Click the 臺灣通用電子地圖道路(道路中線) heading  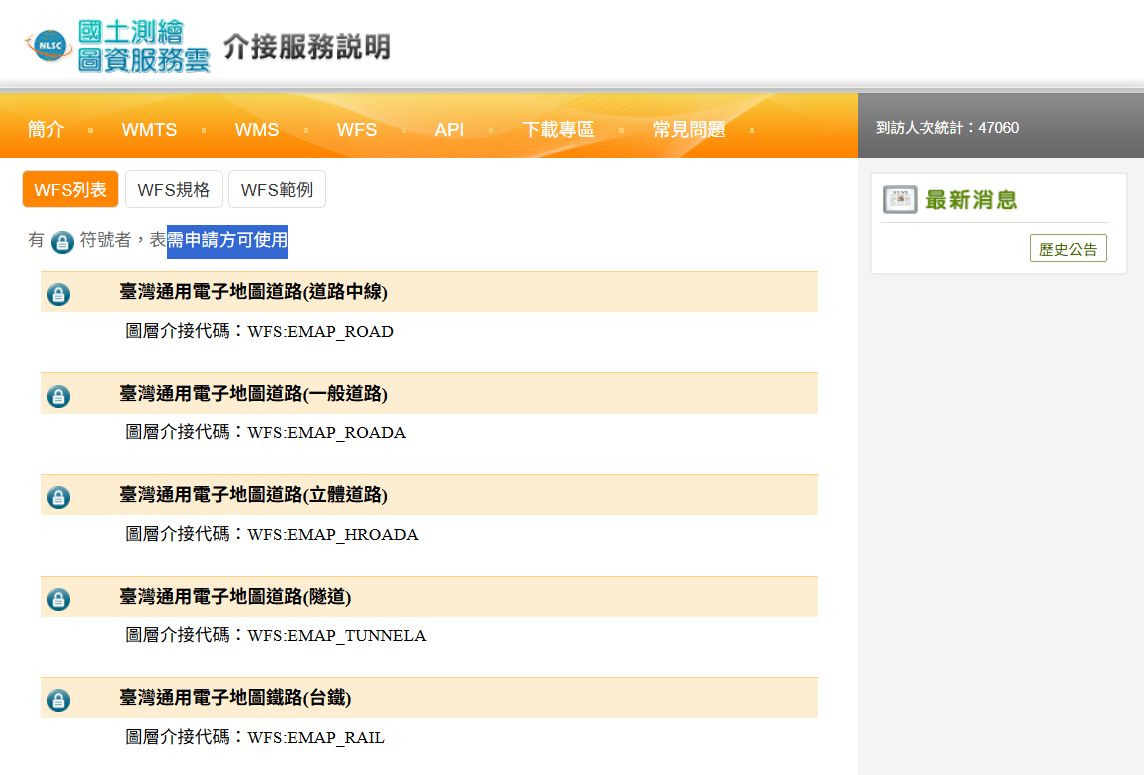[x=253, y=292]
